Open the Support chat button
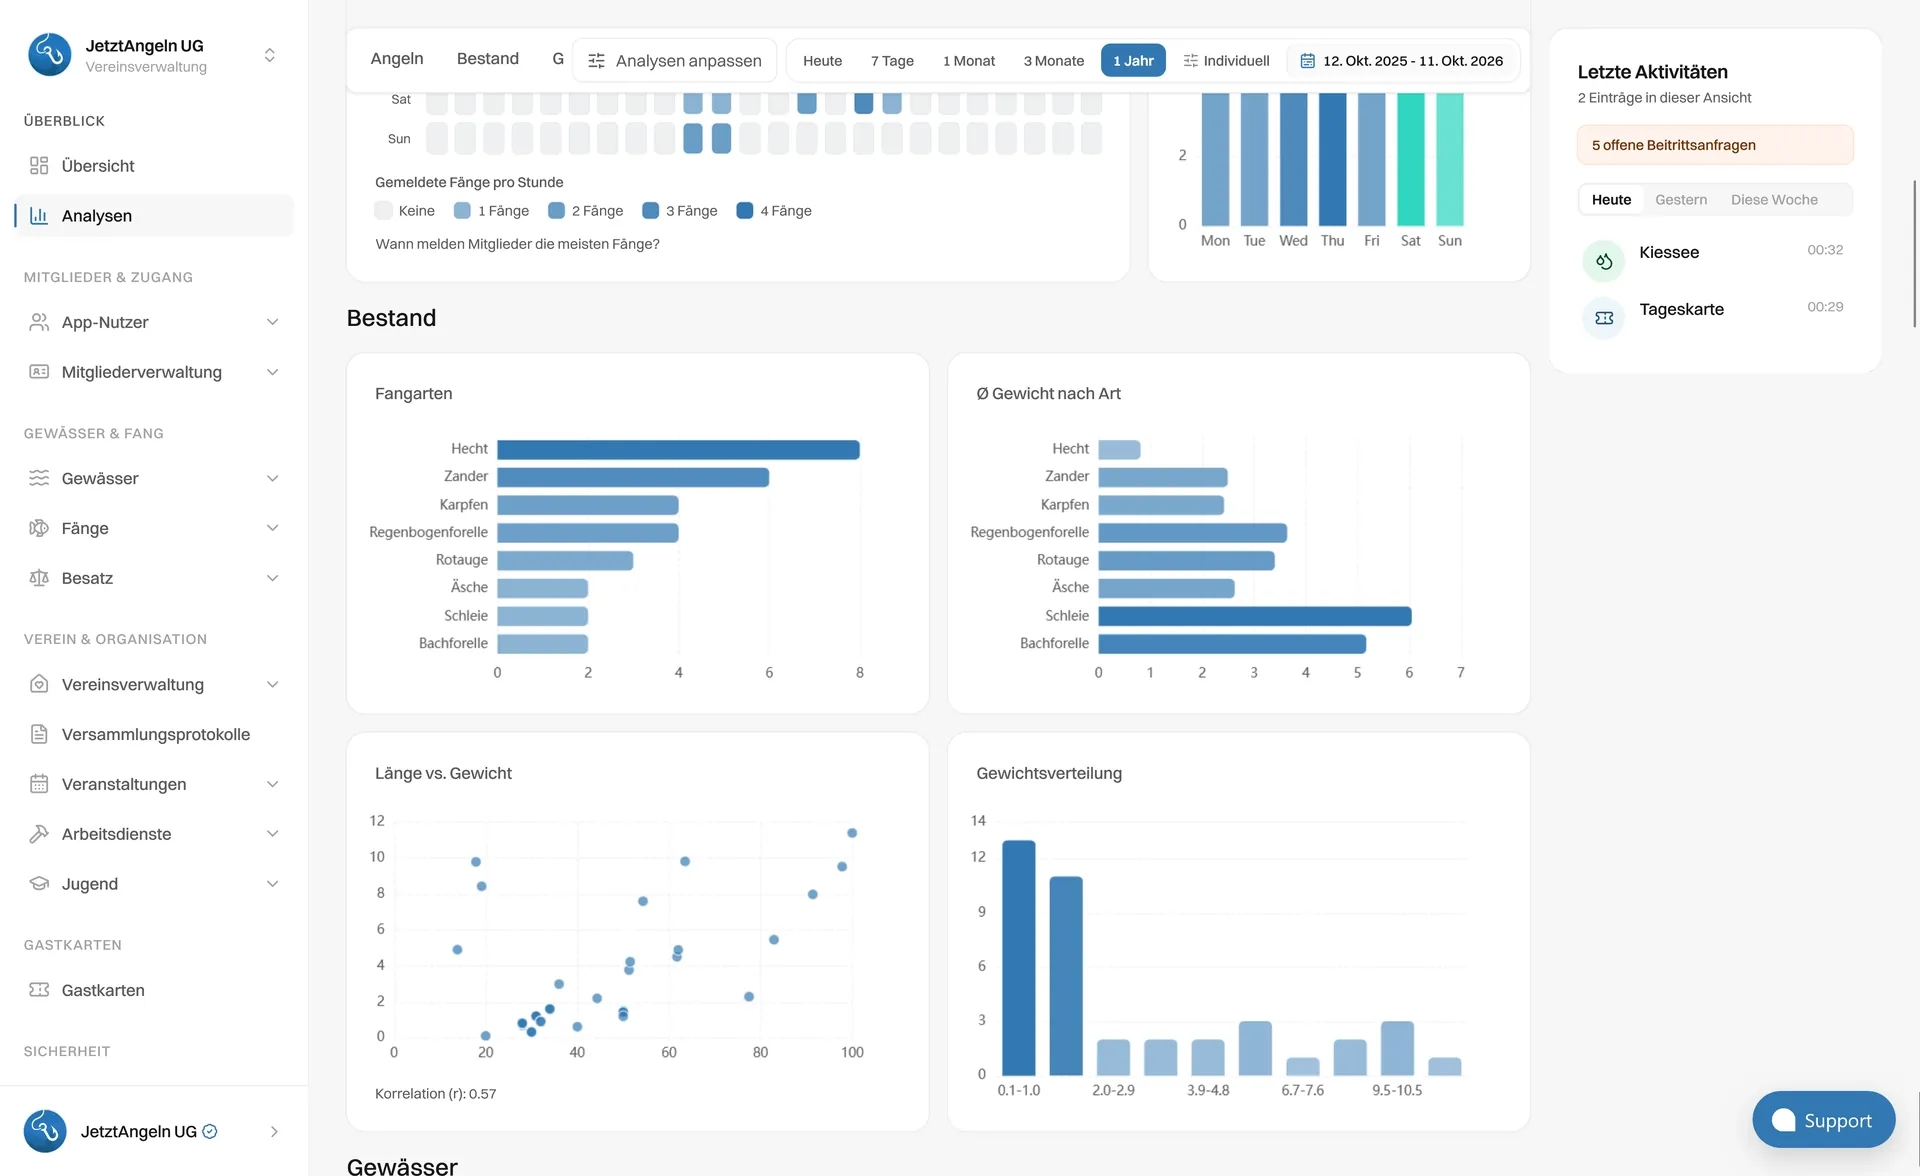The height and width of the screenshot is (1176, 1920). click(1823, 1120)
